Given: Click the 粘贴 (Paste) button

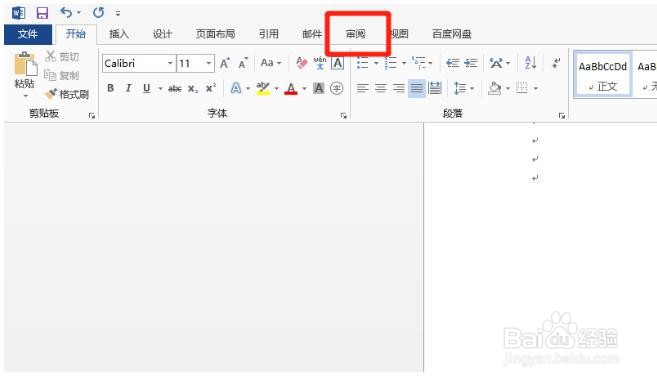Looking at the screenshot, I should (x=24, y=70).
